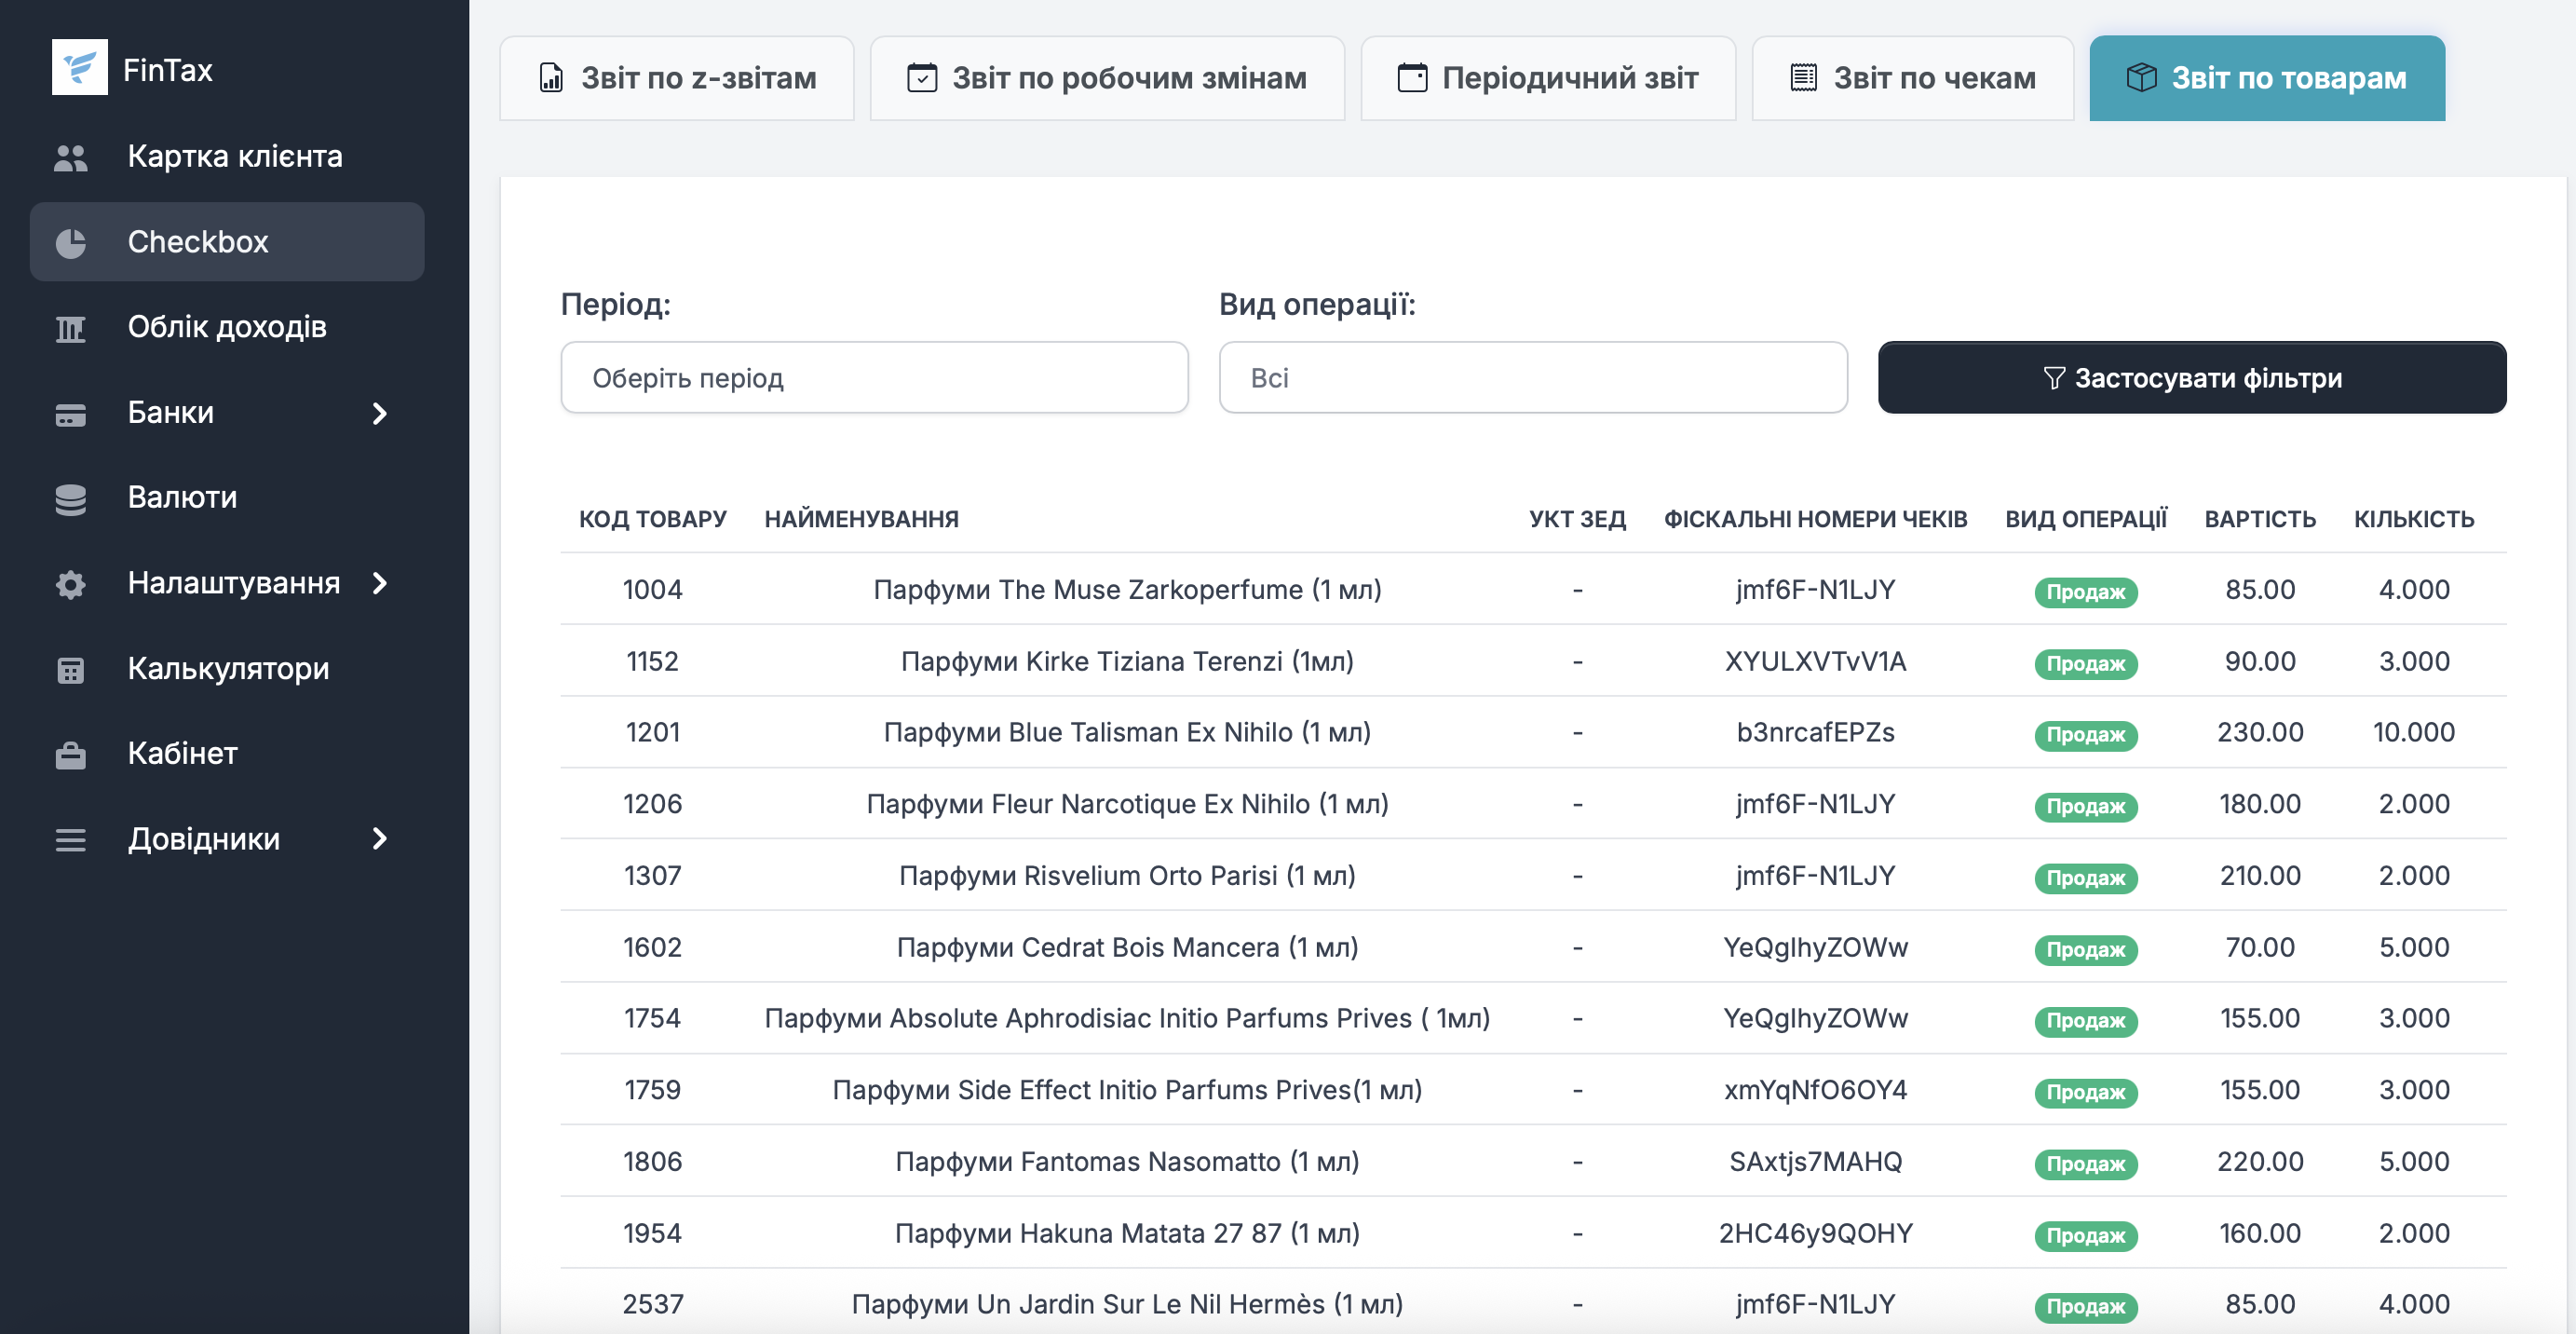Click the Калькулятори calculator icon
This screenshot has height=1334, width=2576.
pos(70,669)
